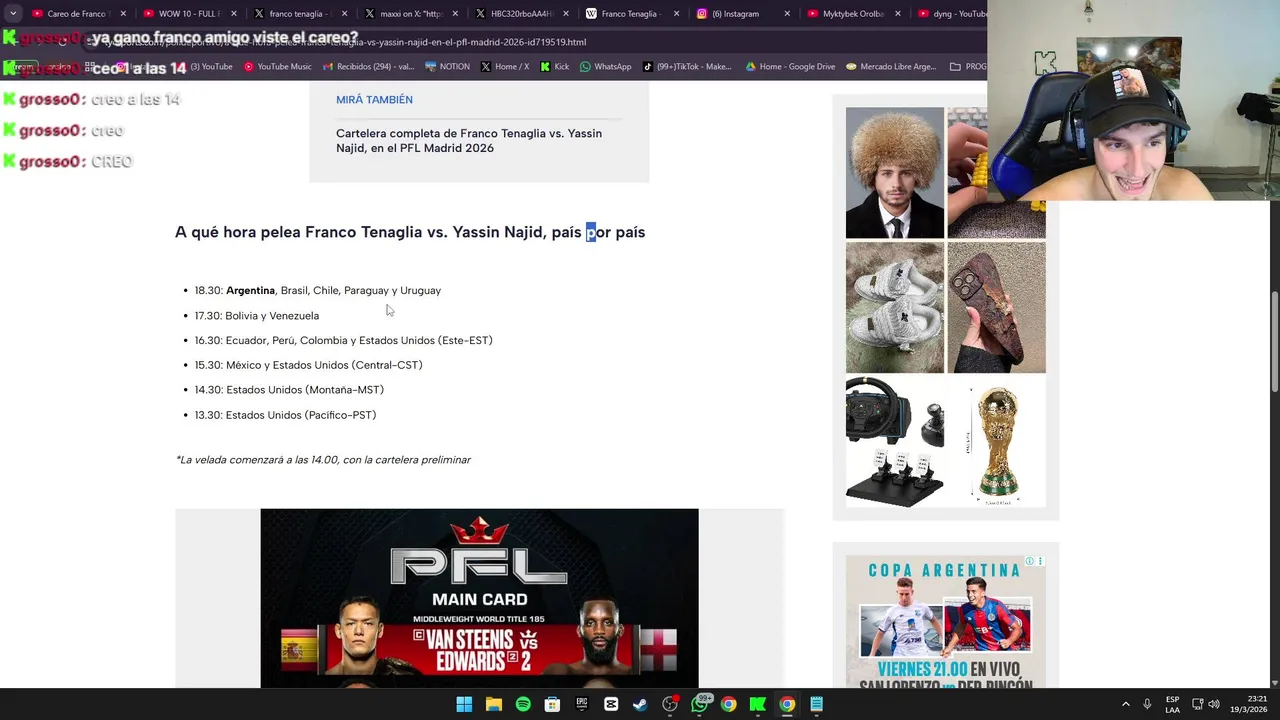This screenshot has height=720, width=1280.
Task: Close the active Franco Tenaglia tab
Action: click(676, 14)
